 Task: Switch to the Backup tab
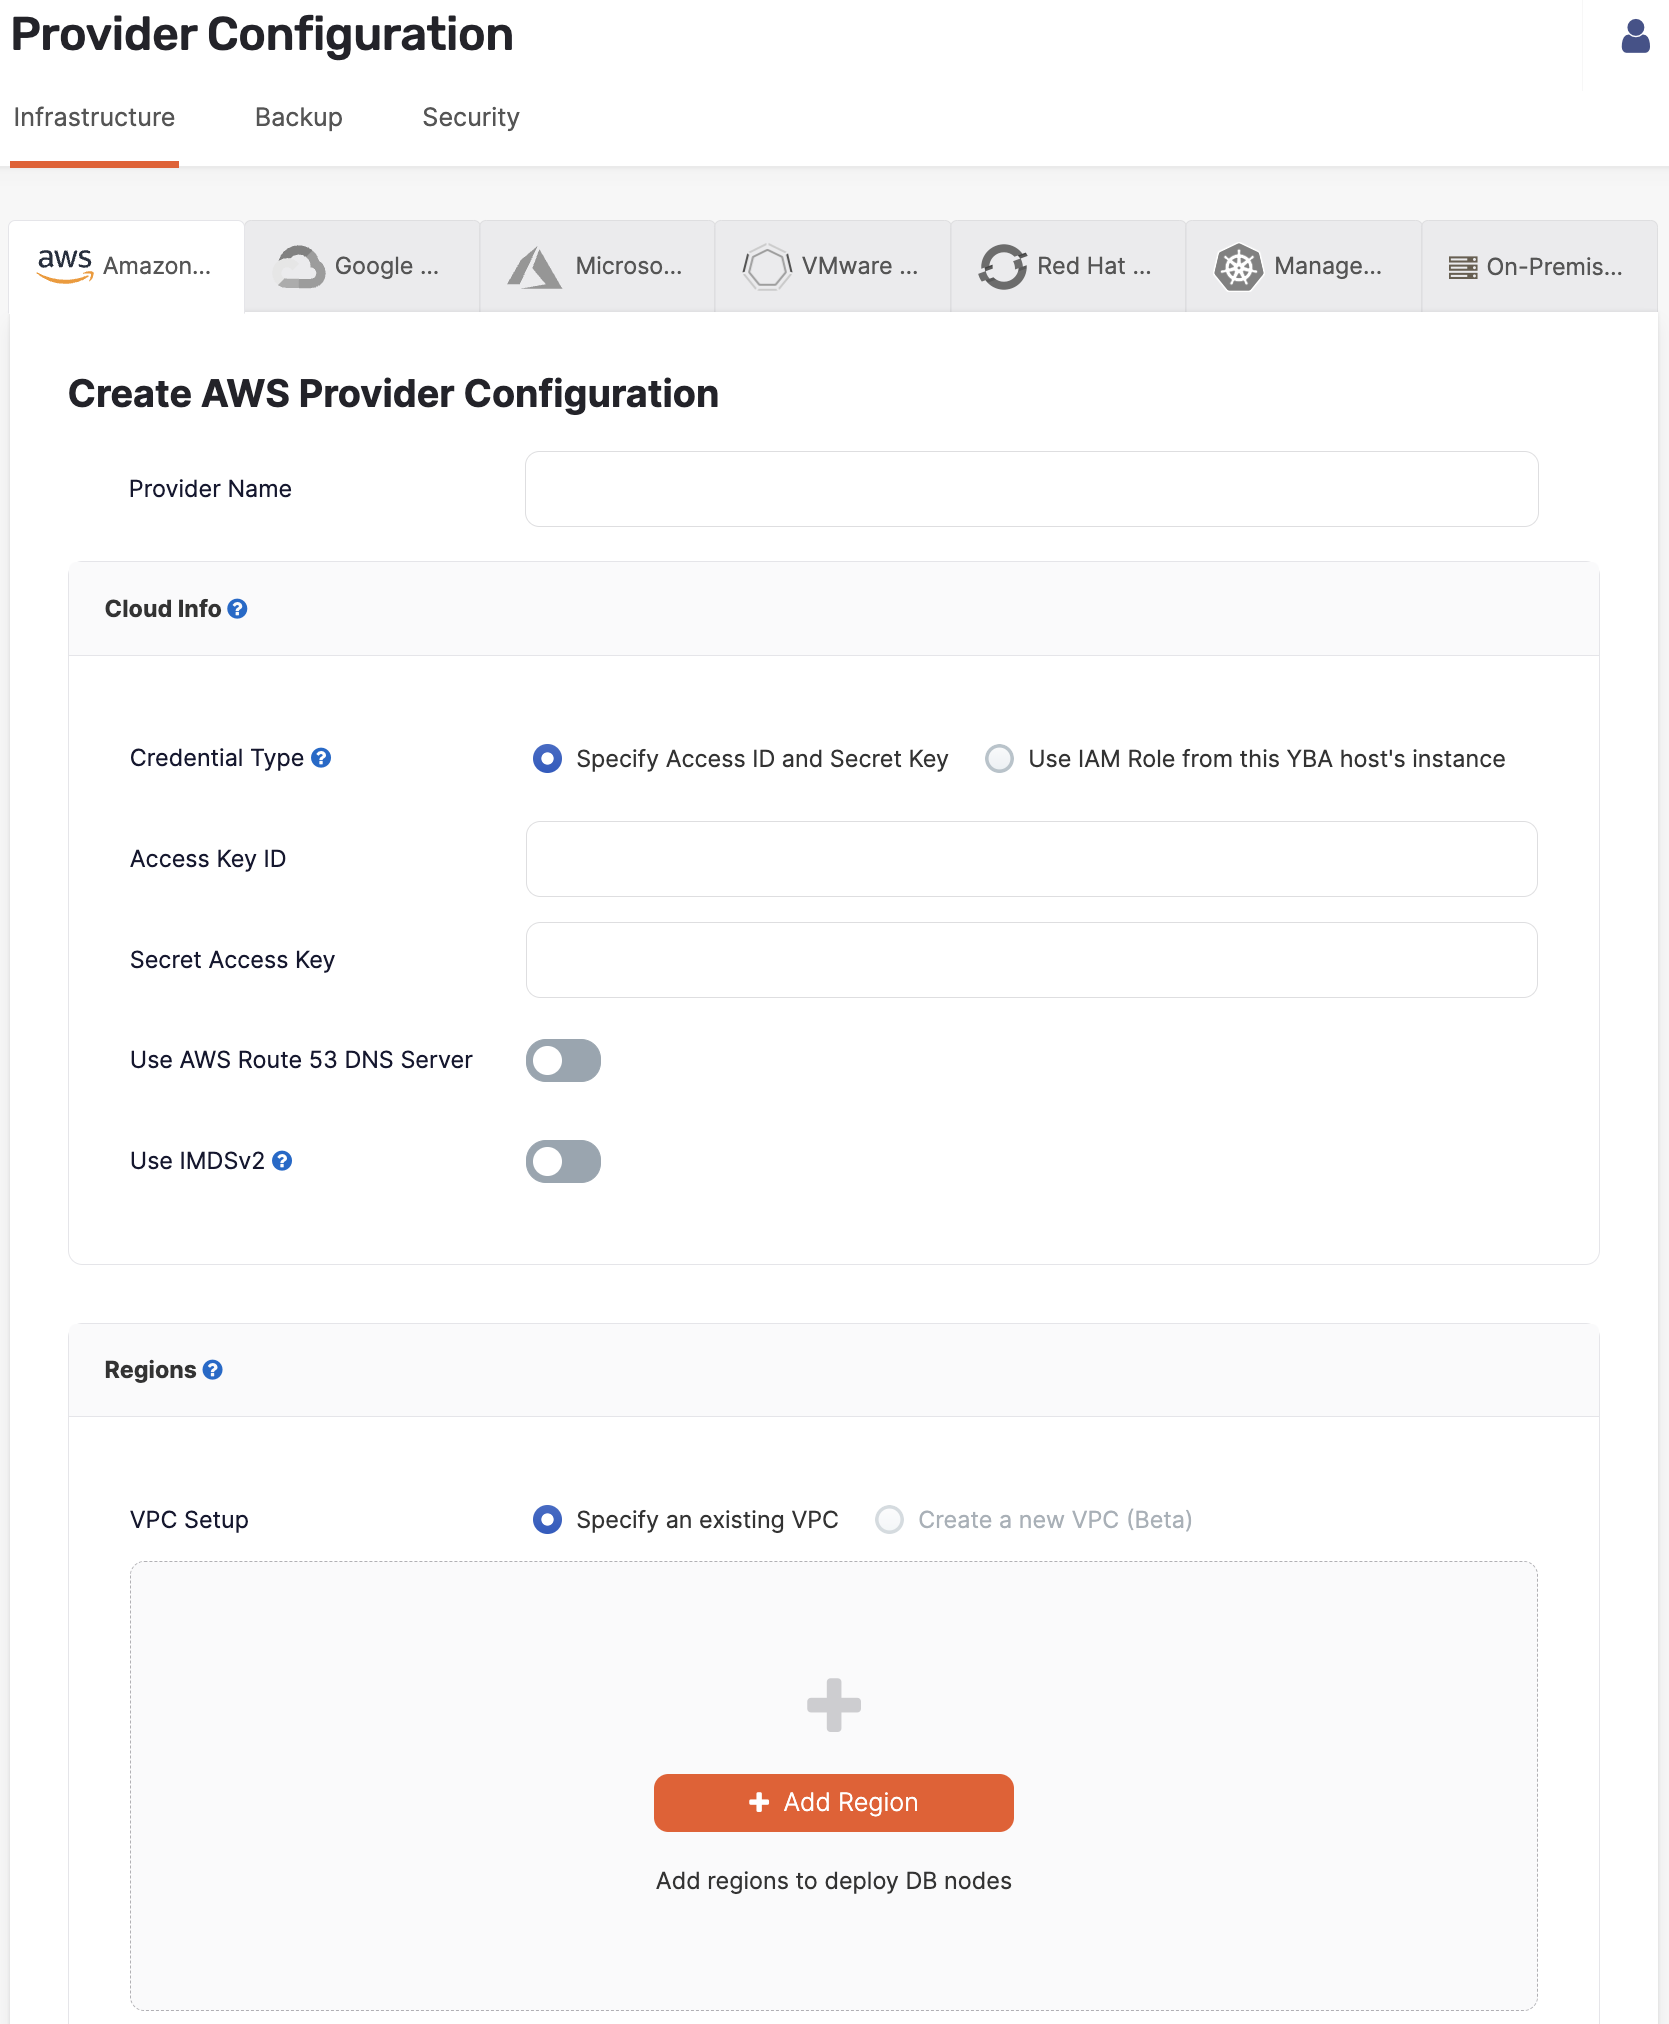point(298,117)
